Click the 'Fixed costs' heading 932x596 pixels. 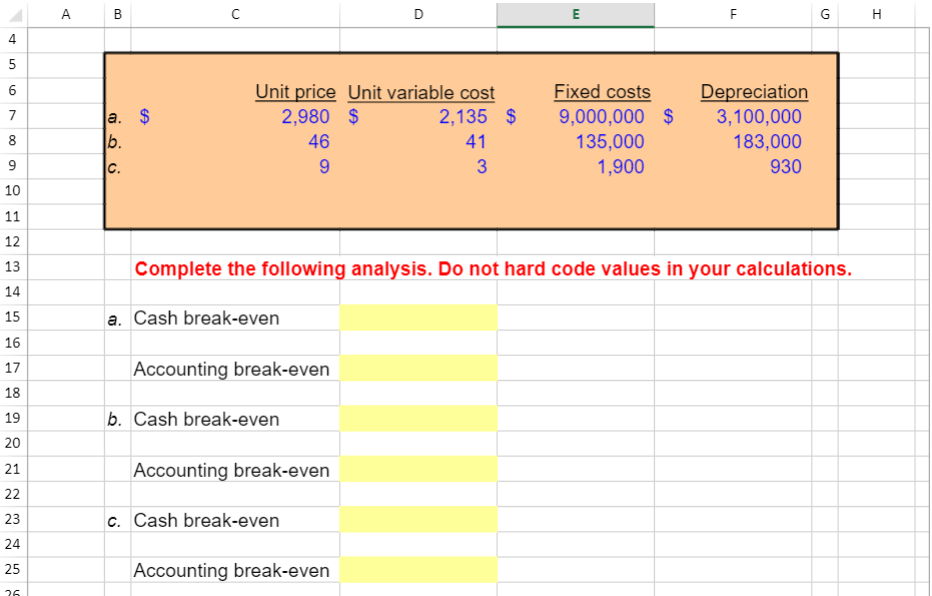[602, 92]
